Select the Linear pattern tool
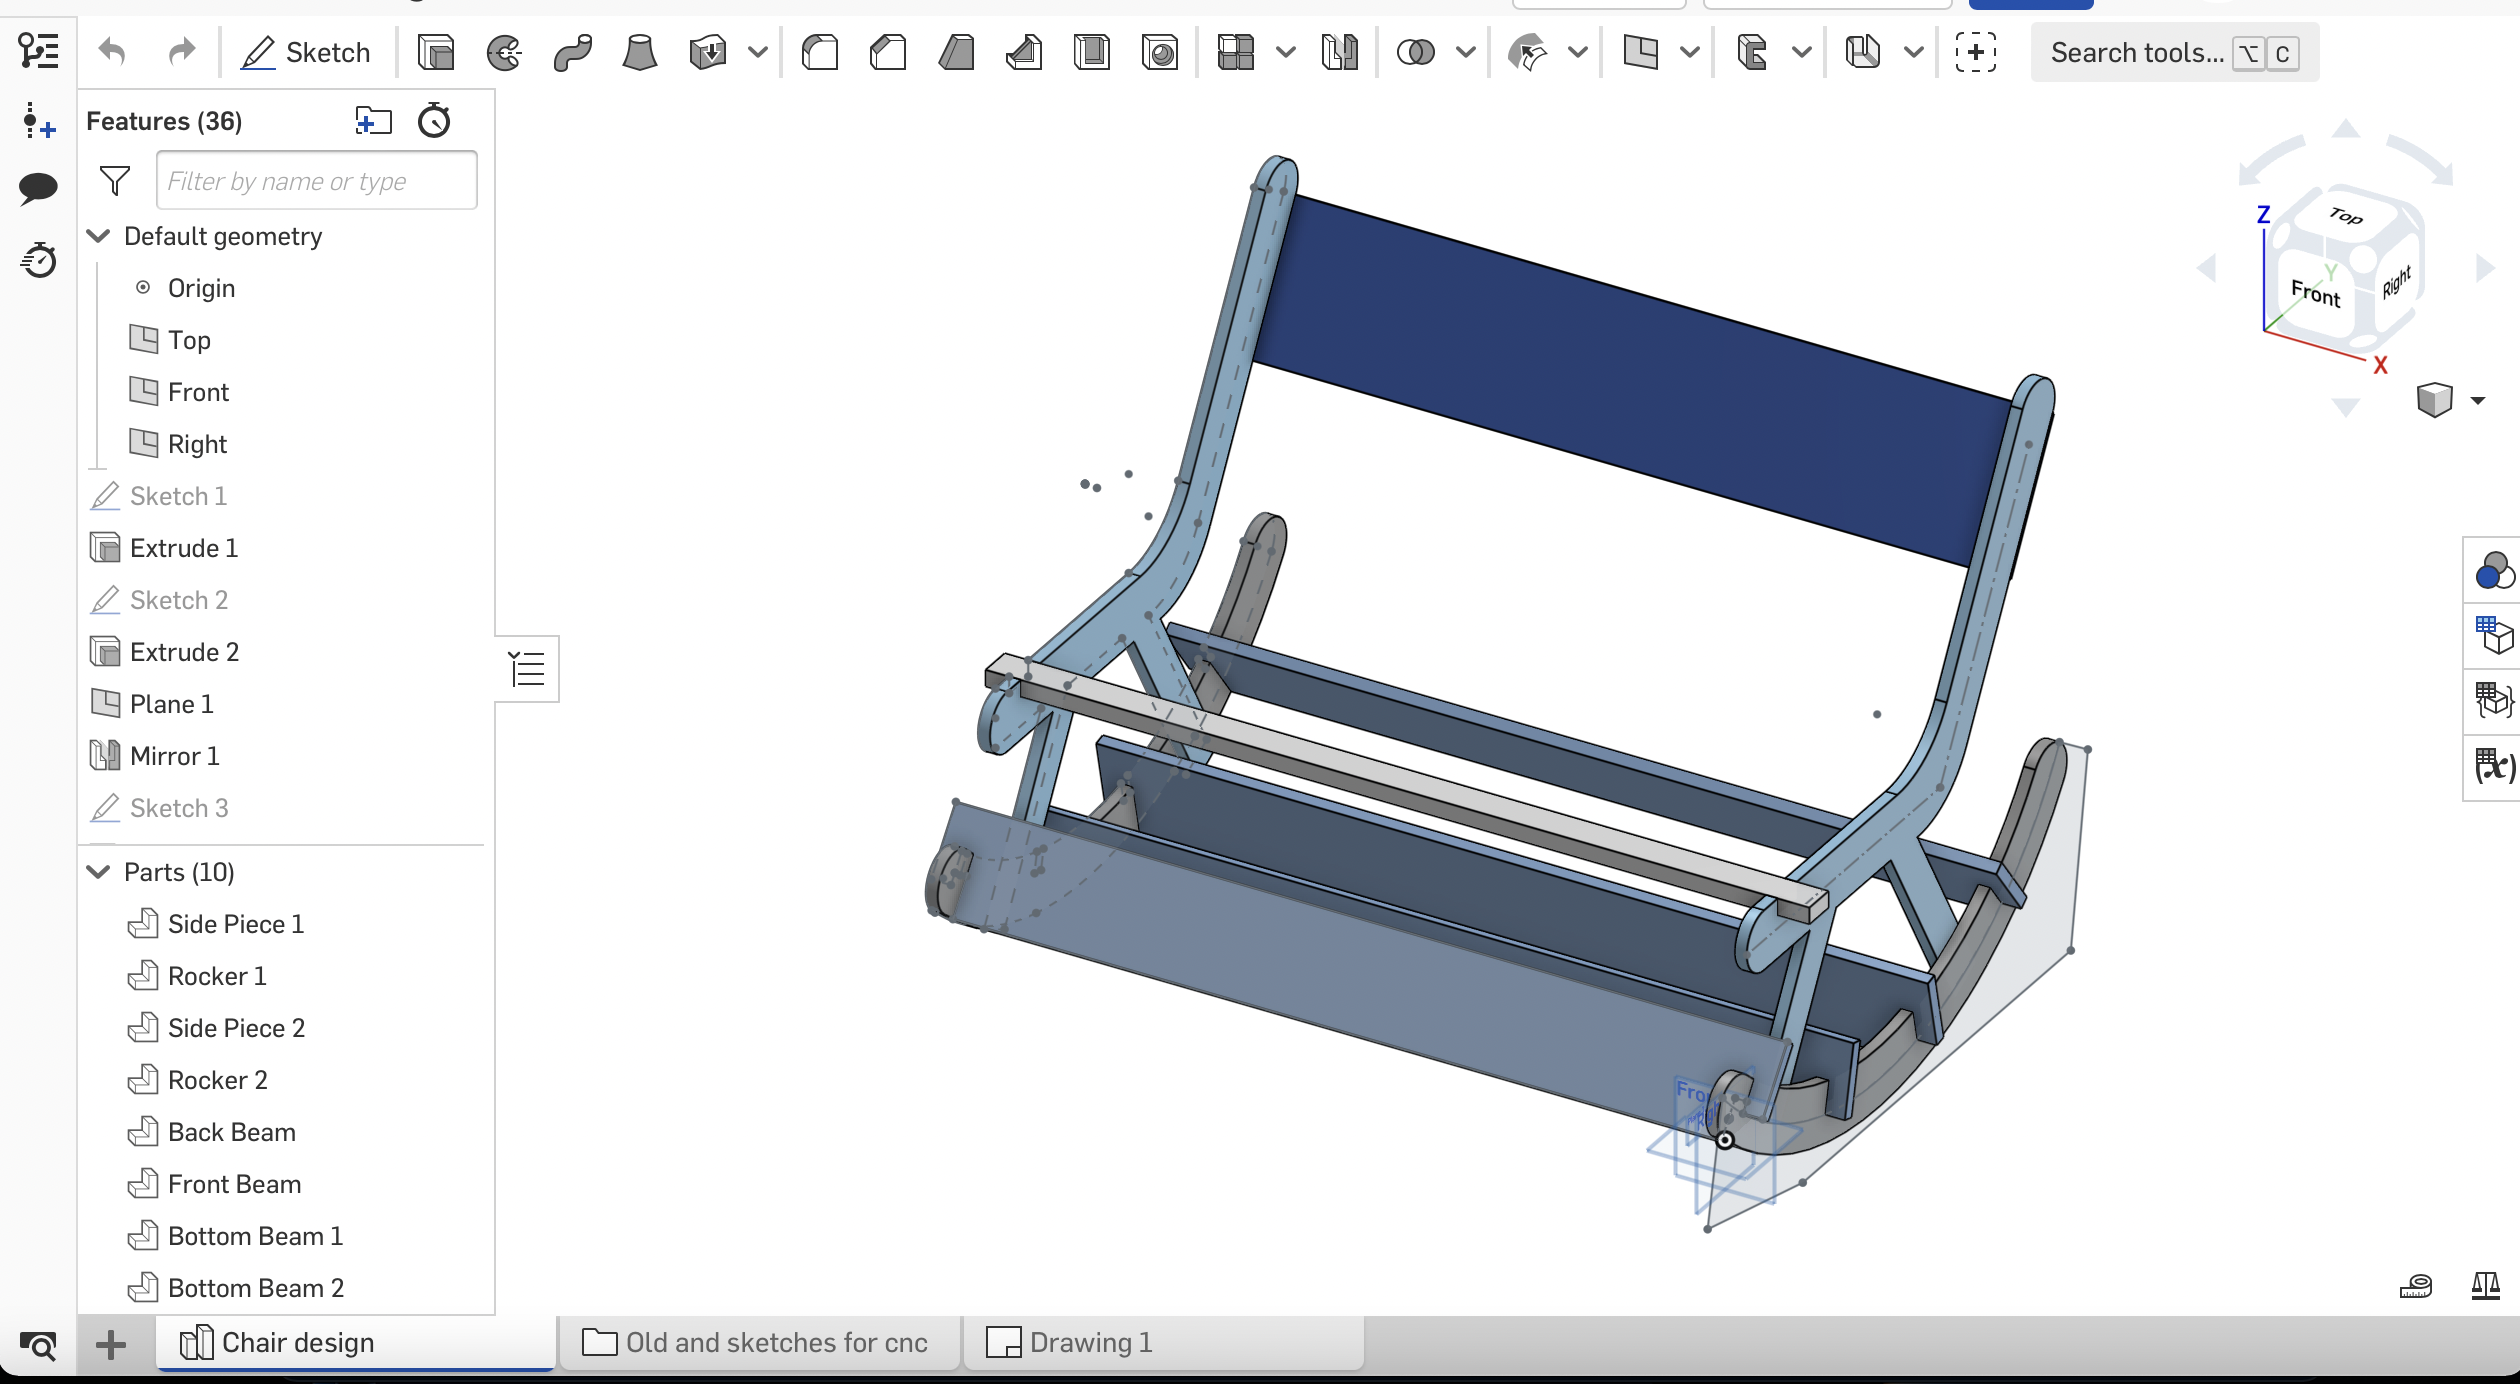The width and height of the screenshot is (2520, 1384). tap(1234, 52)
